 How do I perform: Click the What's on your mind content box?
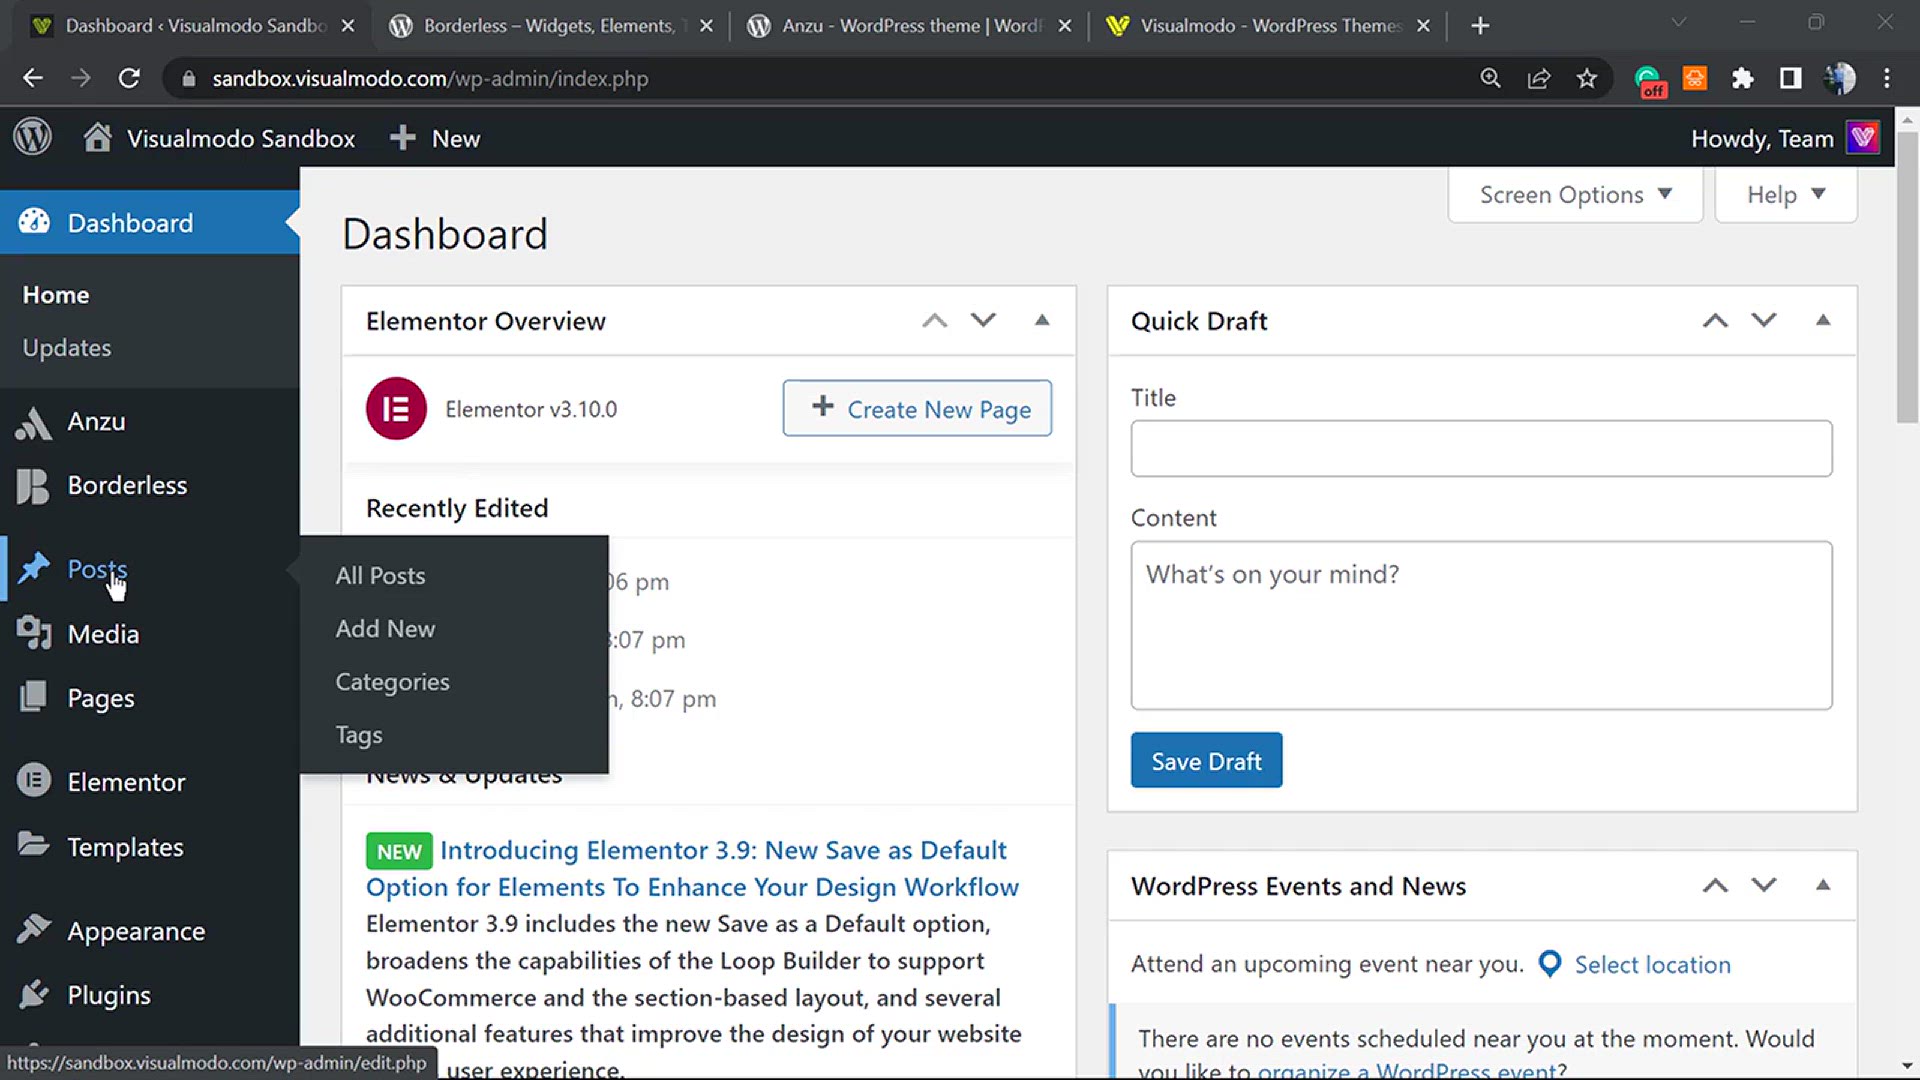tap(1481, 625)
